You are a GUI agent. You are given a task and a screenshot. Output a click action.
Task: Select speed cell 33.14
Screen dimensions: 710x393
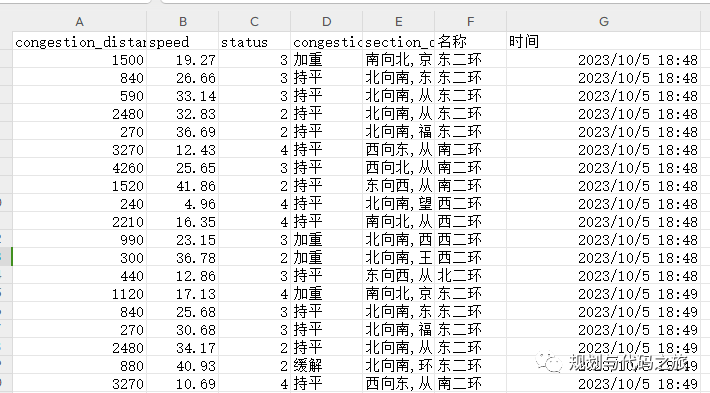182,96
